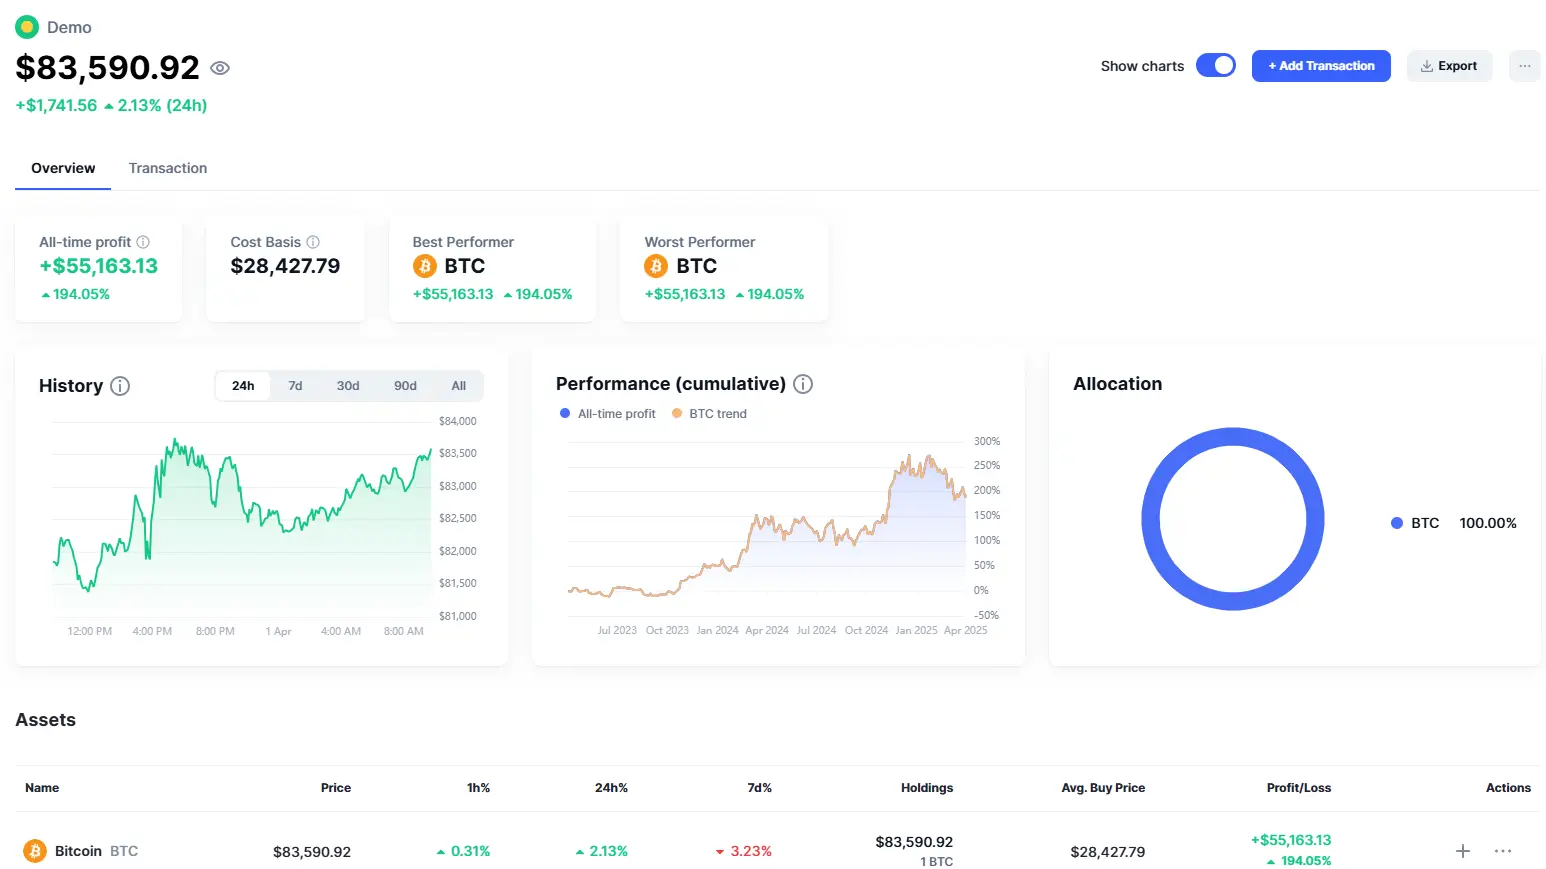
Task: Add a transaction with Bitcoin row plus icon
Action: click(1463, 851)
